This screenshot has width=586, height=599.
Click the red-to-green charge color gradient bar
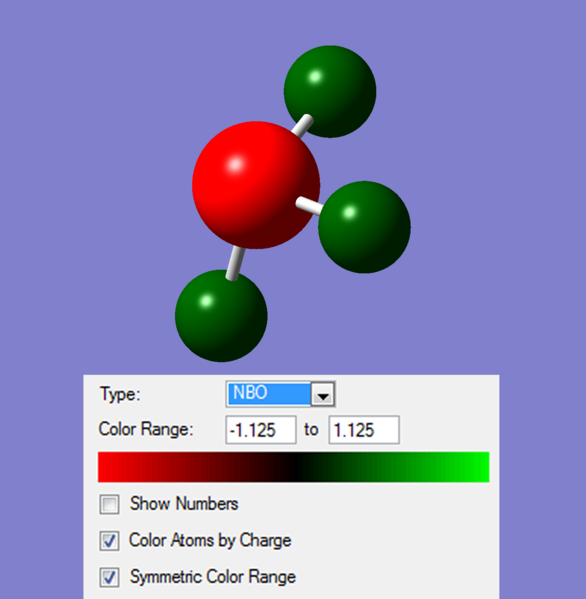(x=293, y=467)
